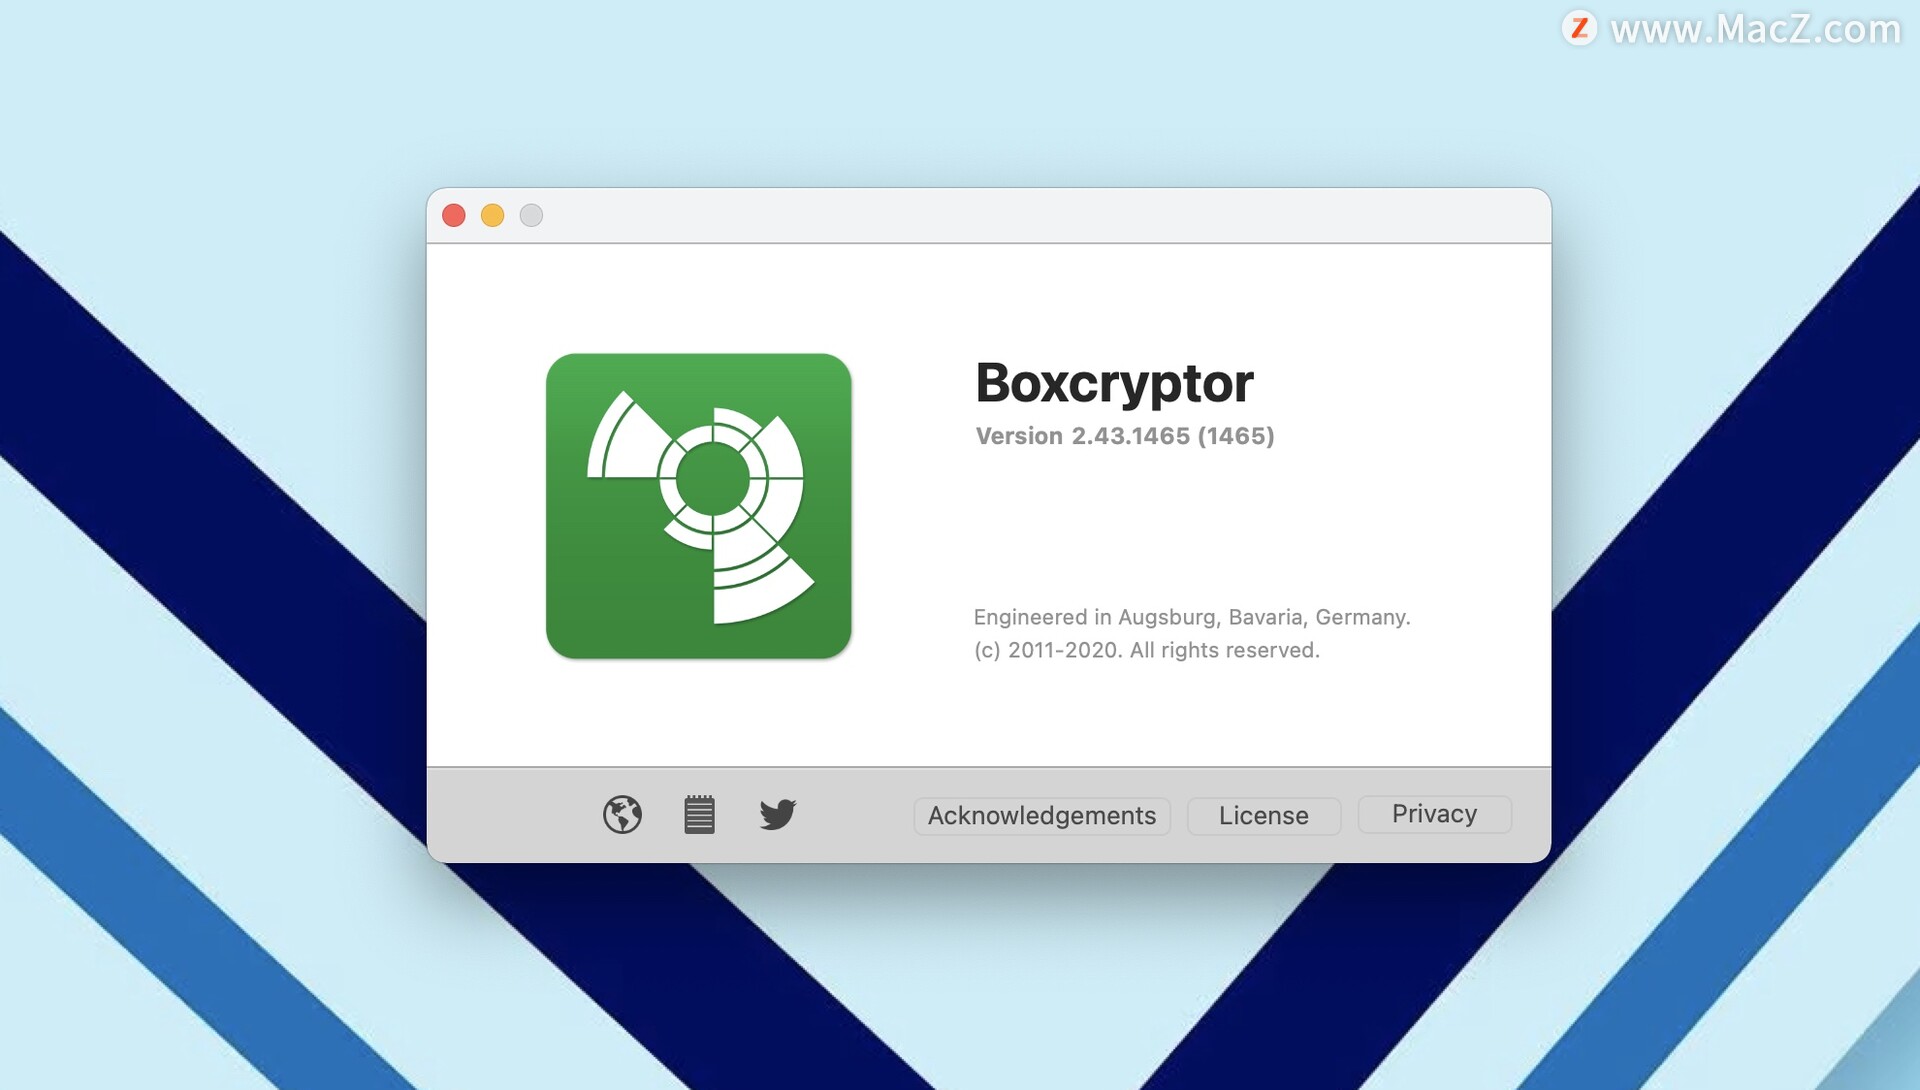Close the About window with red button

(x=454, y=215)
